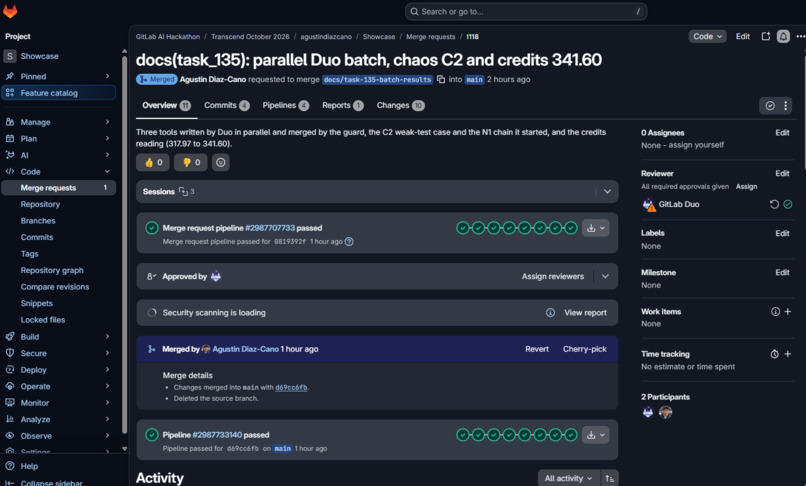Open Code dropdown button
The image size is (806, 486).
click(707, 36)
